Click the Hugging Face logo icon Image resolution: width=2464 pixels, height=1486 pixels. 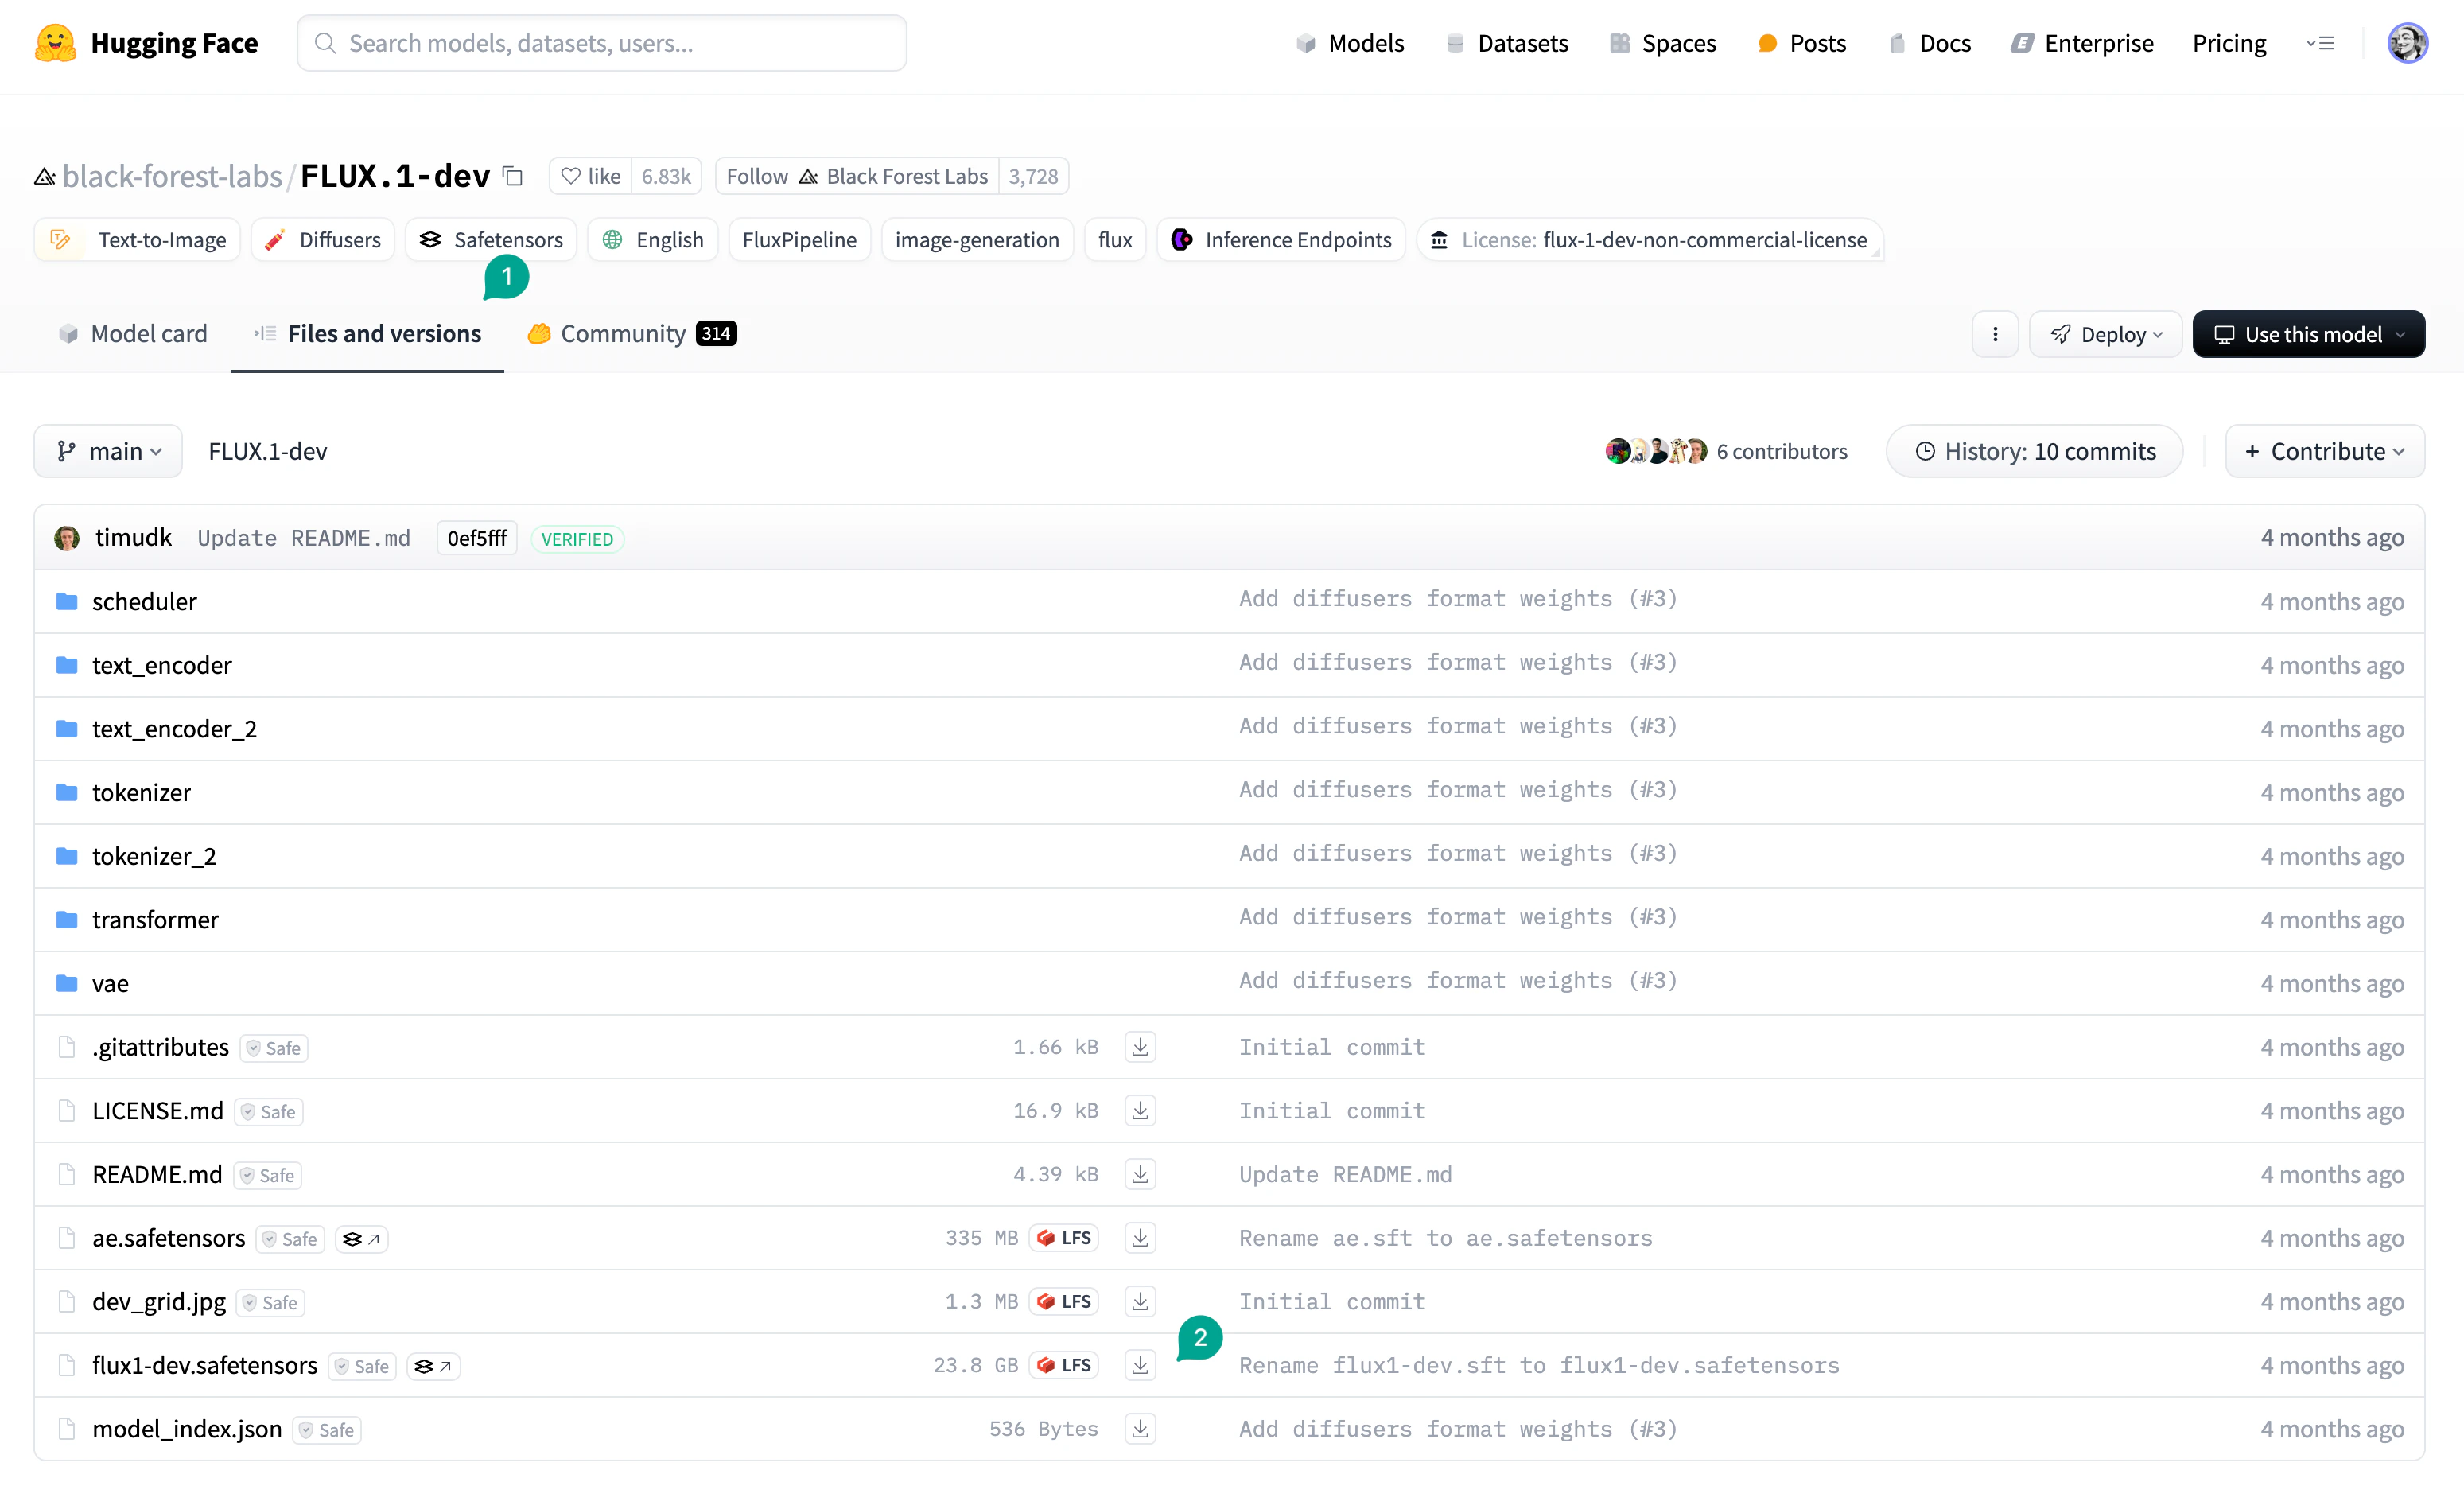[55, 43]
